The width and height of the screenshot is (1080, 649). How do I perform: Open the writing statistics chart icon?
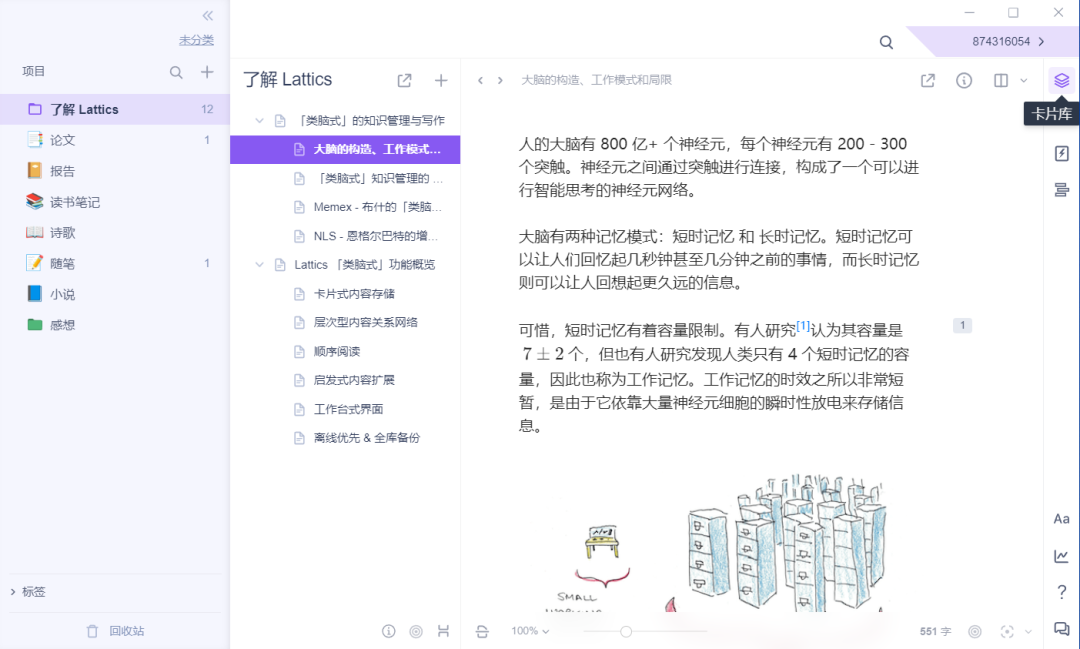pos(1061,555)
